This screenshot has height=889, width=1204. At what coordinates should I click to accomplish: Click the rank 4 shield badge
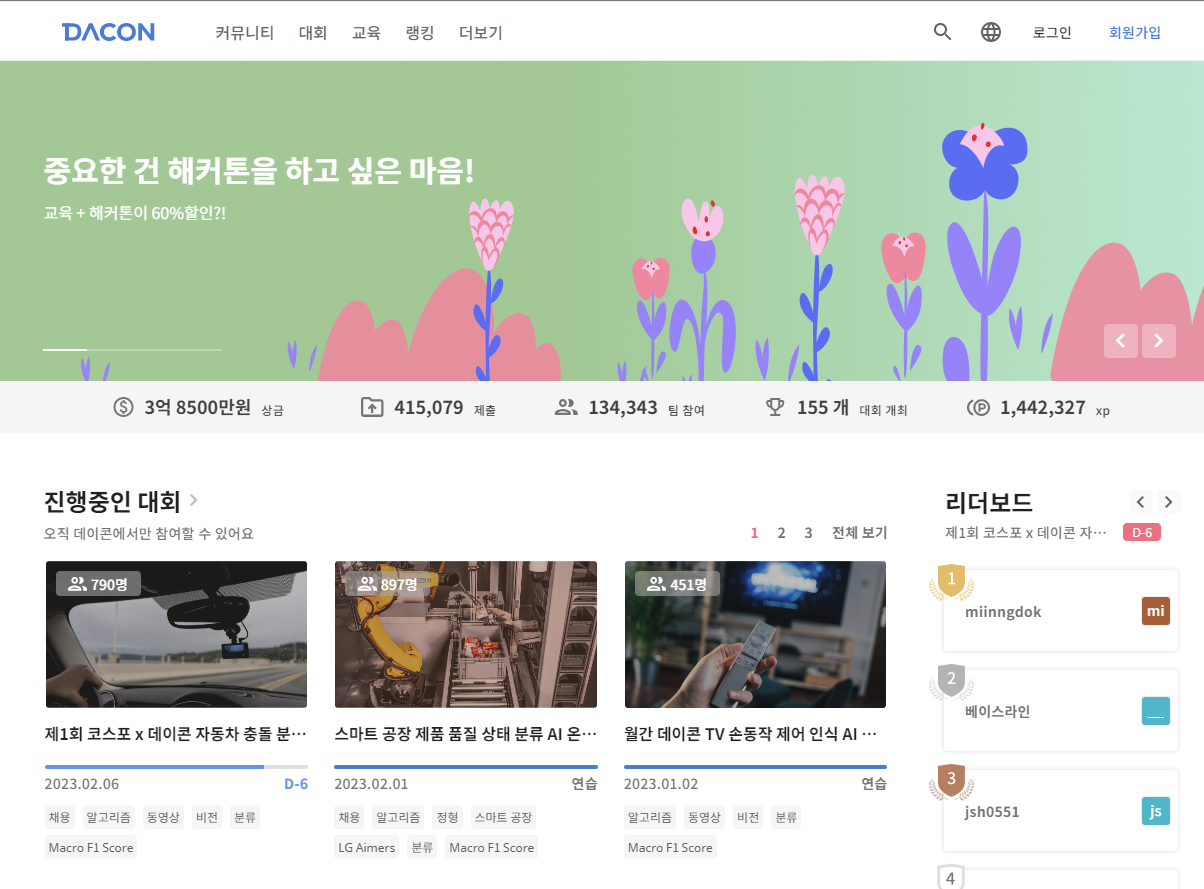pyautogui.click(x=951, y=878)
